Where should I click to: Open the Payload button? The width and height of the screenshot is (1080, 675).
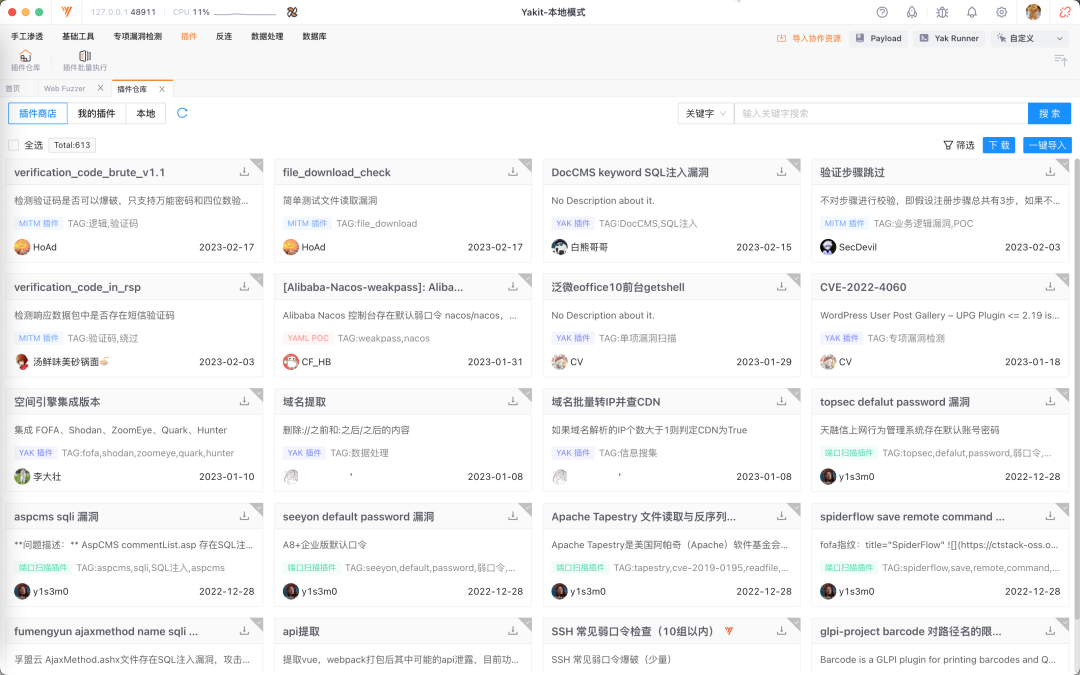879,39
